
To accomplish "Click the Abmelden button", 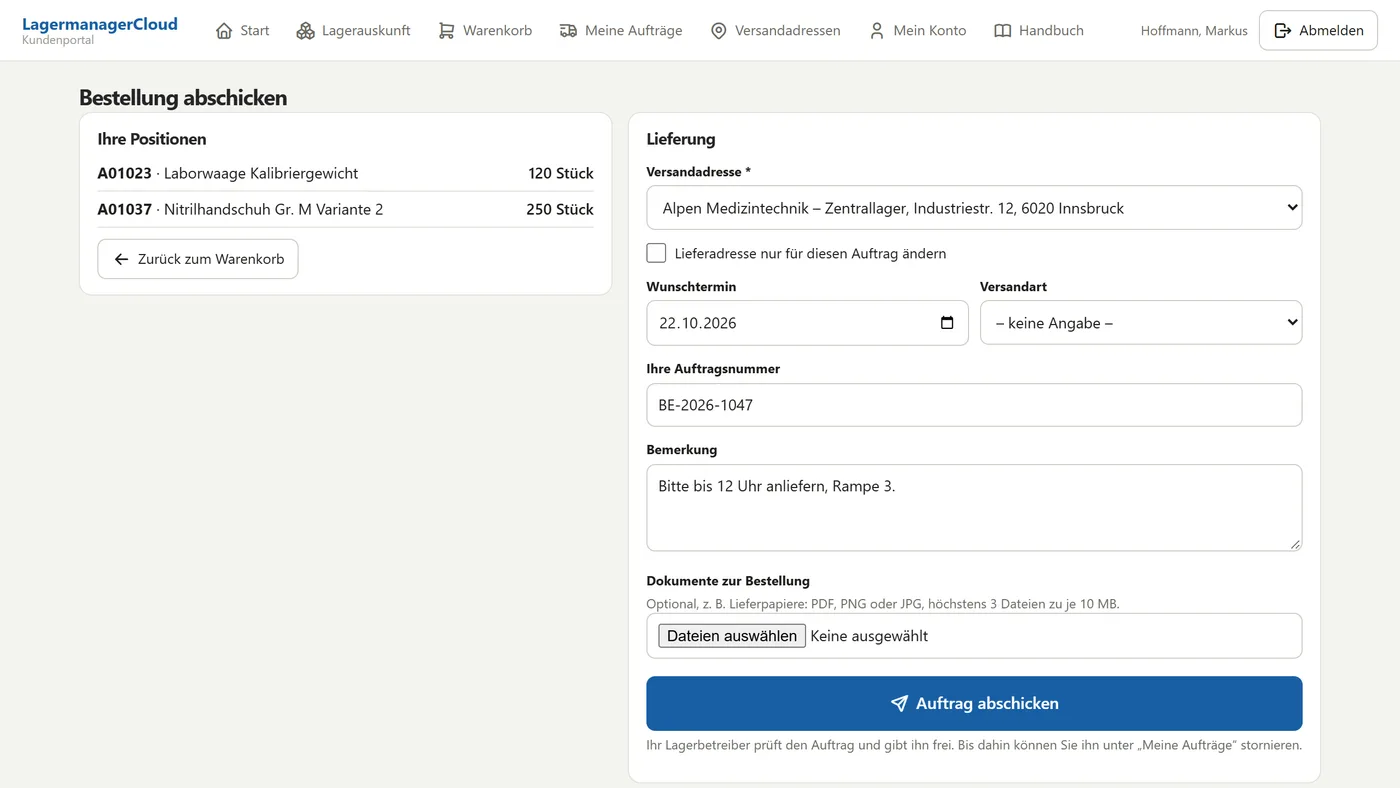I will point(1318,31).
